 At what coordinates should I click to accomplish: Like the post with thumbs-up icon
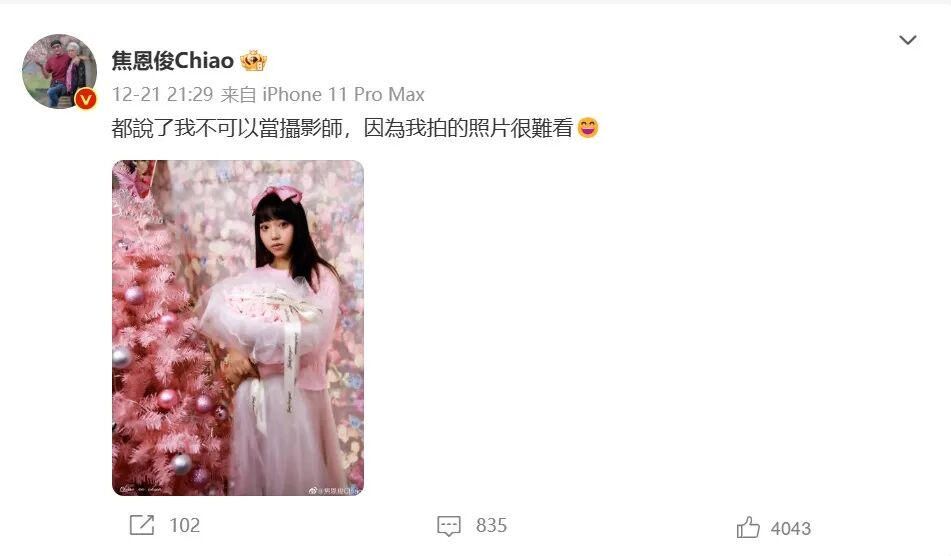click(x=748, y=527)
